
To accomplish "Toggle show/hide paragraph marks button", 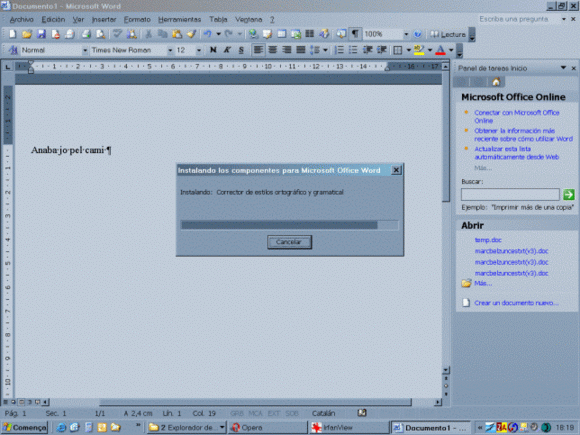I will 355,34.
